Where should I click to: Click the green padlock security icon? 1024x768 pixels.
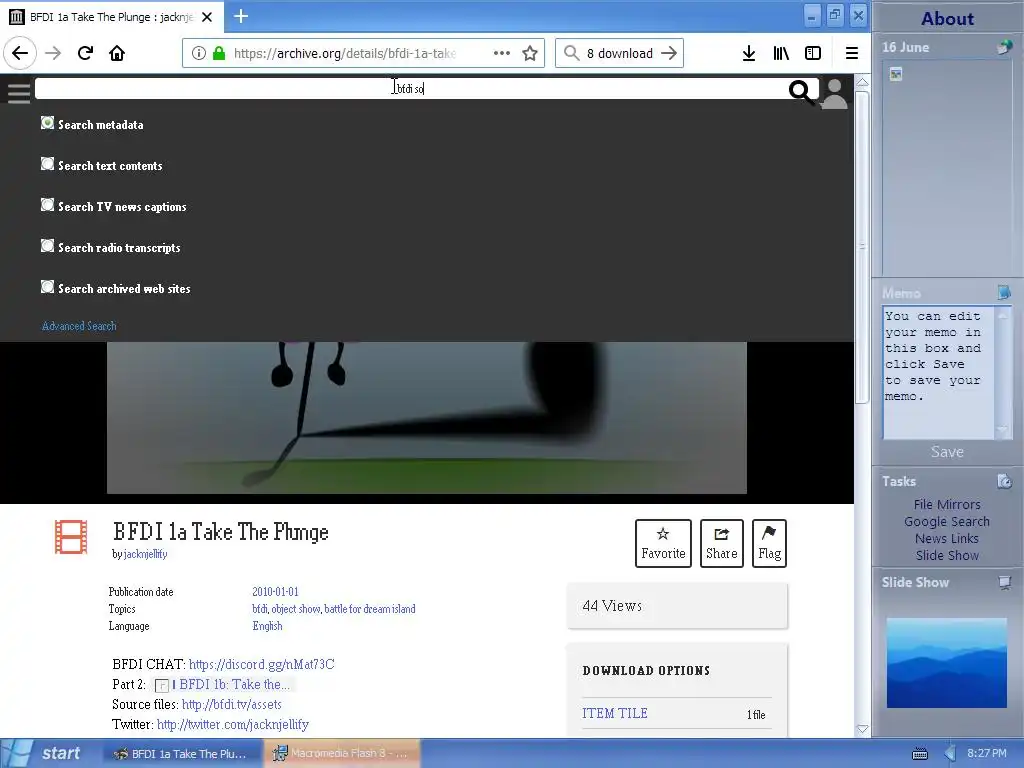click(x=219, y=53)
